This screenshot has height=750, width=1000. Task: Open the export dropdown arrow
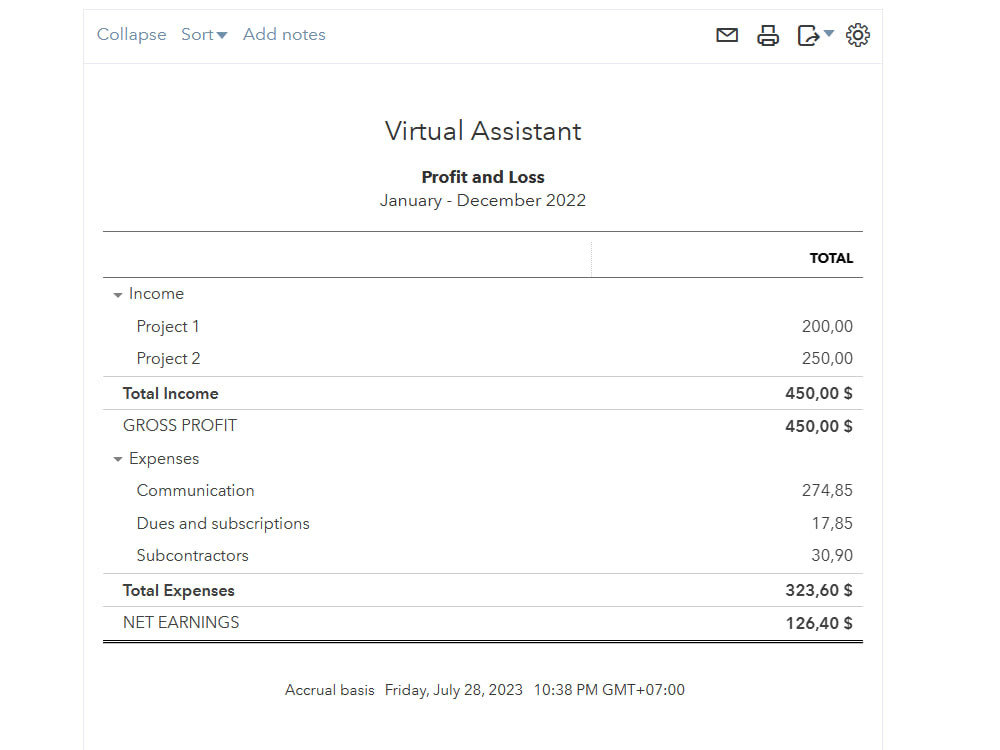point(828,33)
